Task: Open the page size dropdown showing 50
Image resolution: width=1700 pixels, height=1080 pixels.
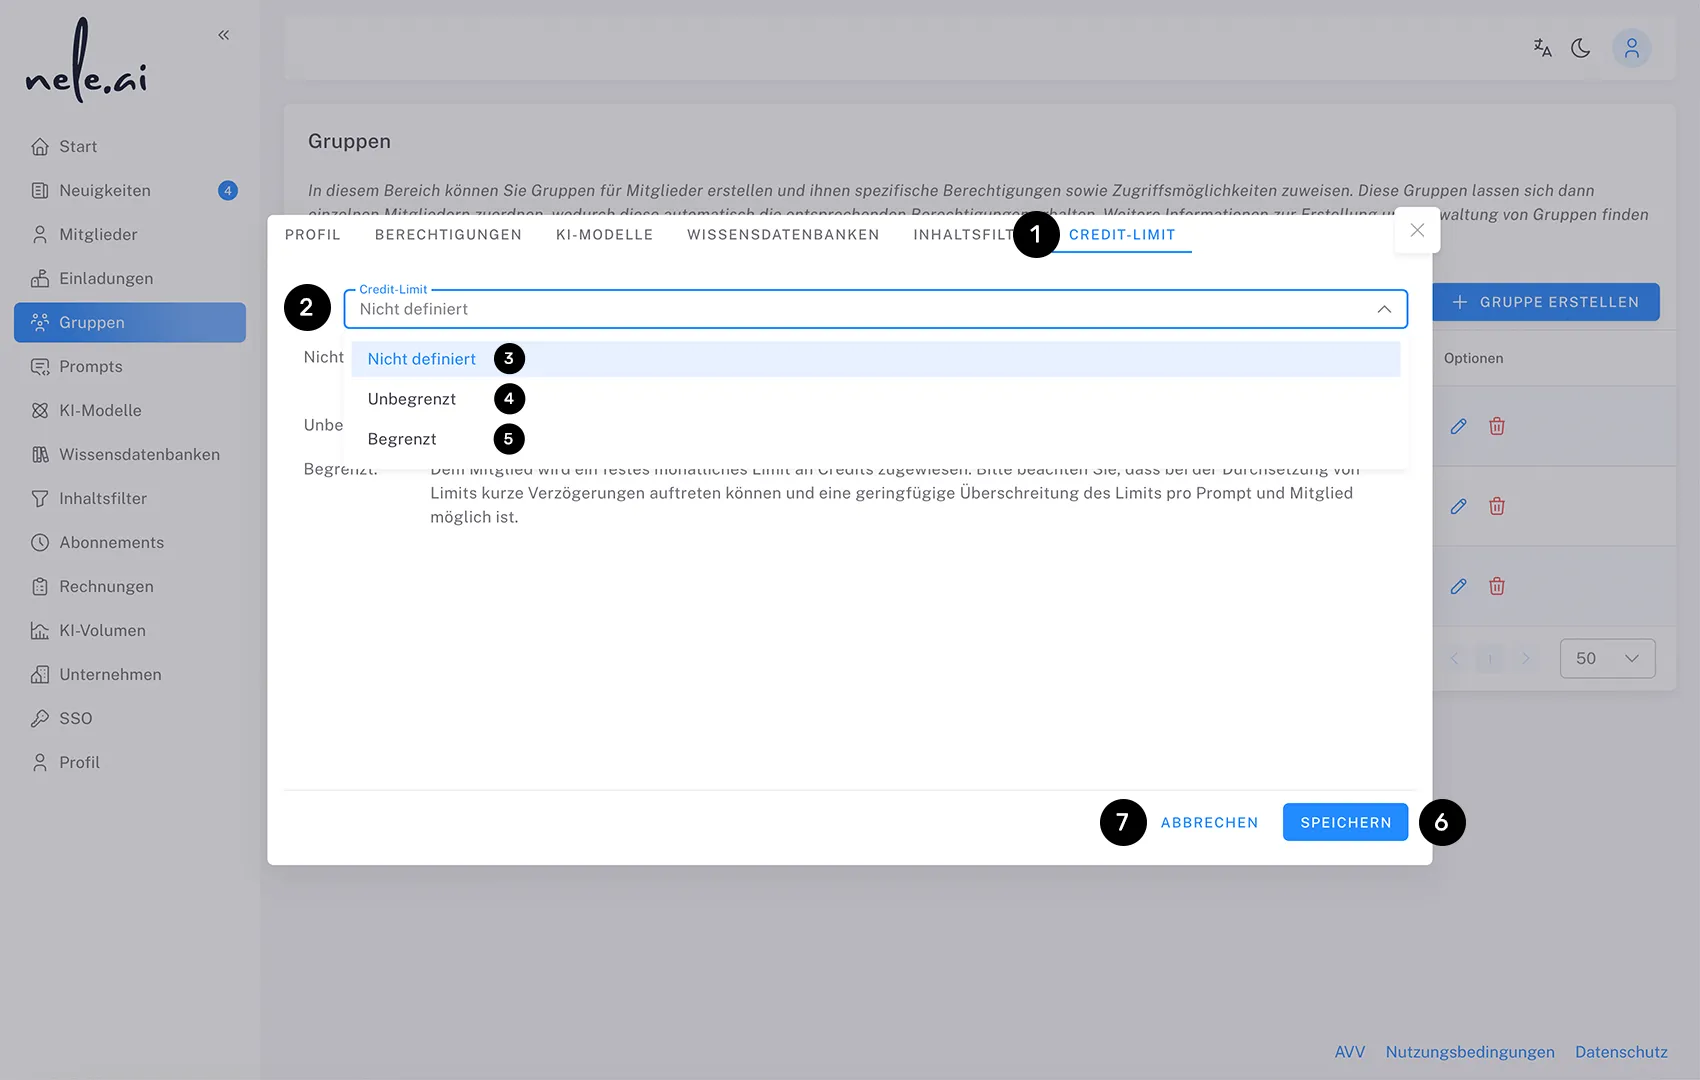Action: coord(1607,658)
